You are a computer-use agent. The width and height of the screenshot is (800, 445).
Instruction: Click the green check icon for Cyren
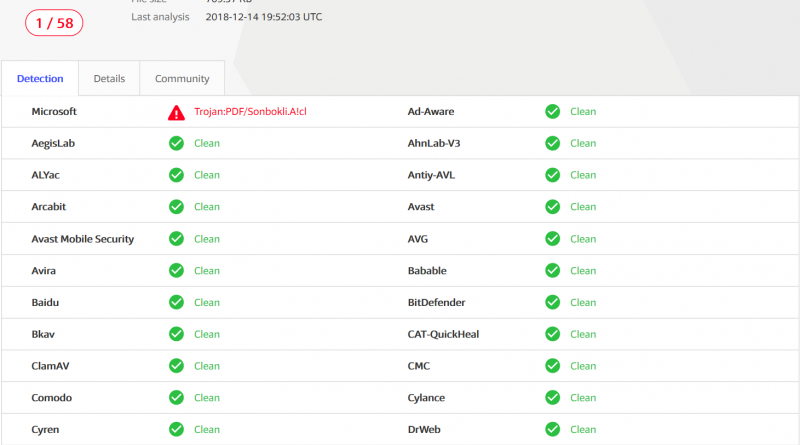click(177, 429)
